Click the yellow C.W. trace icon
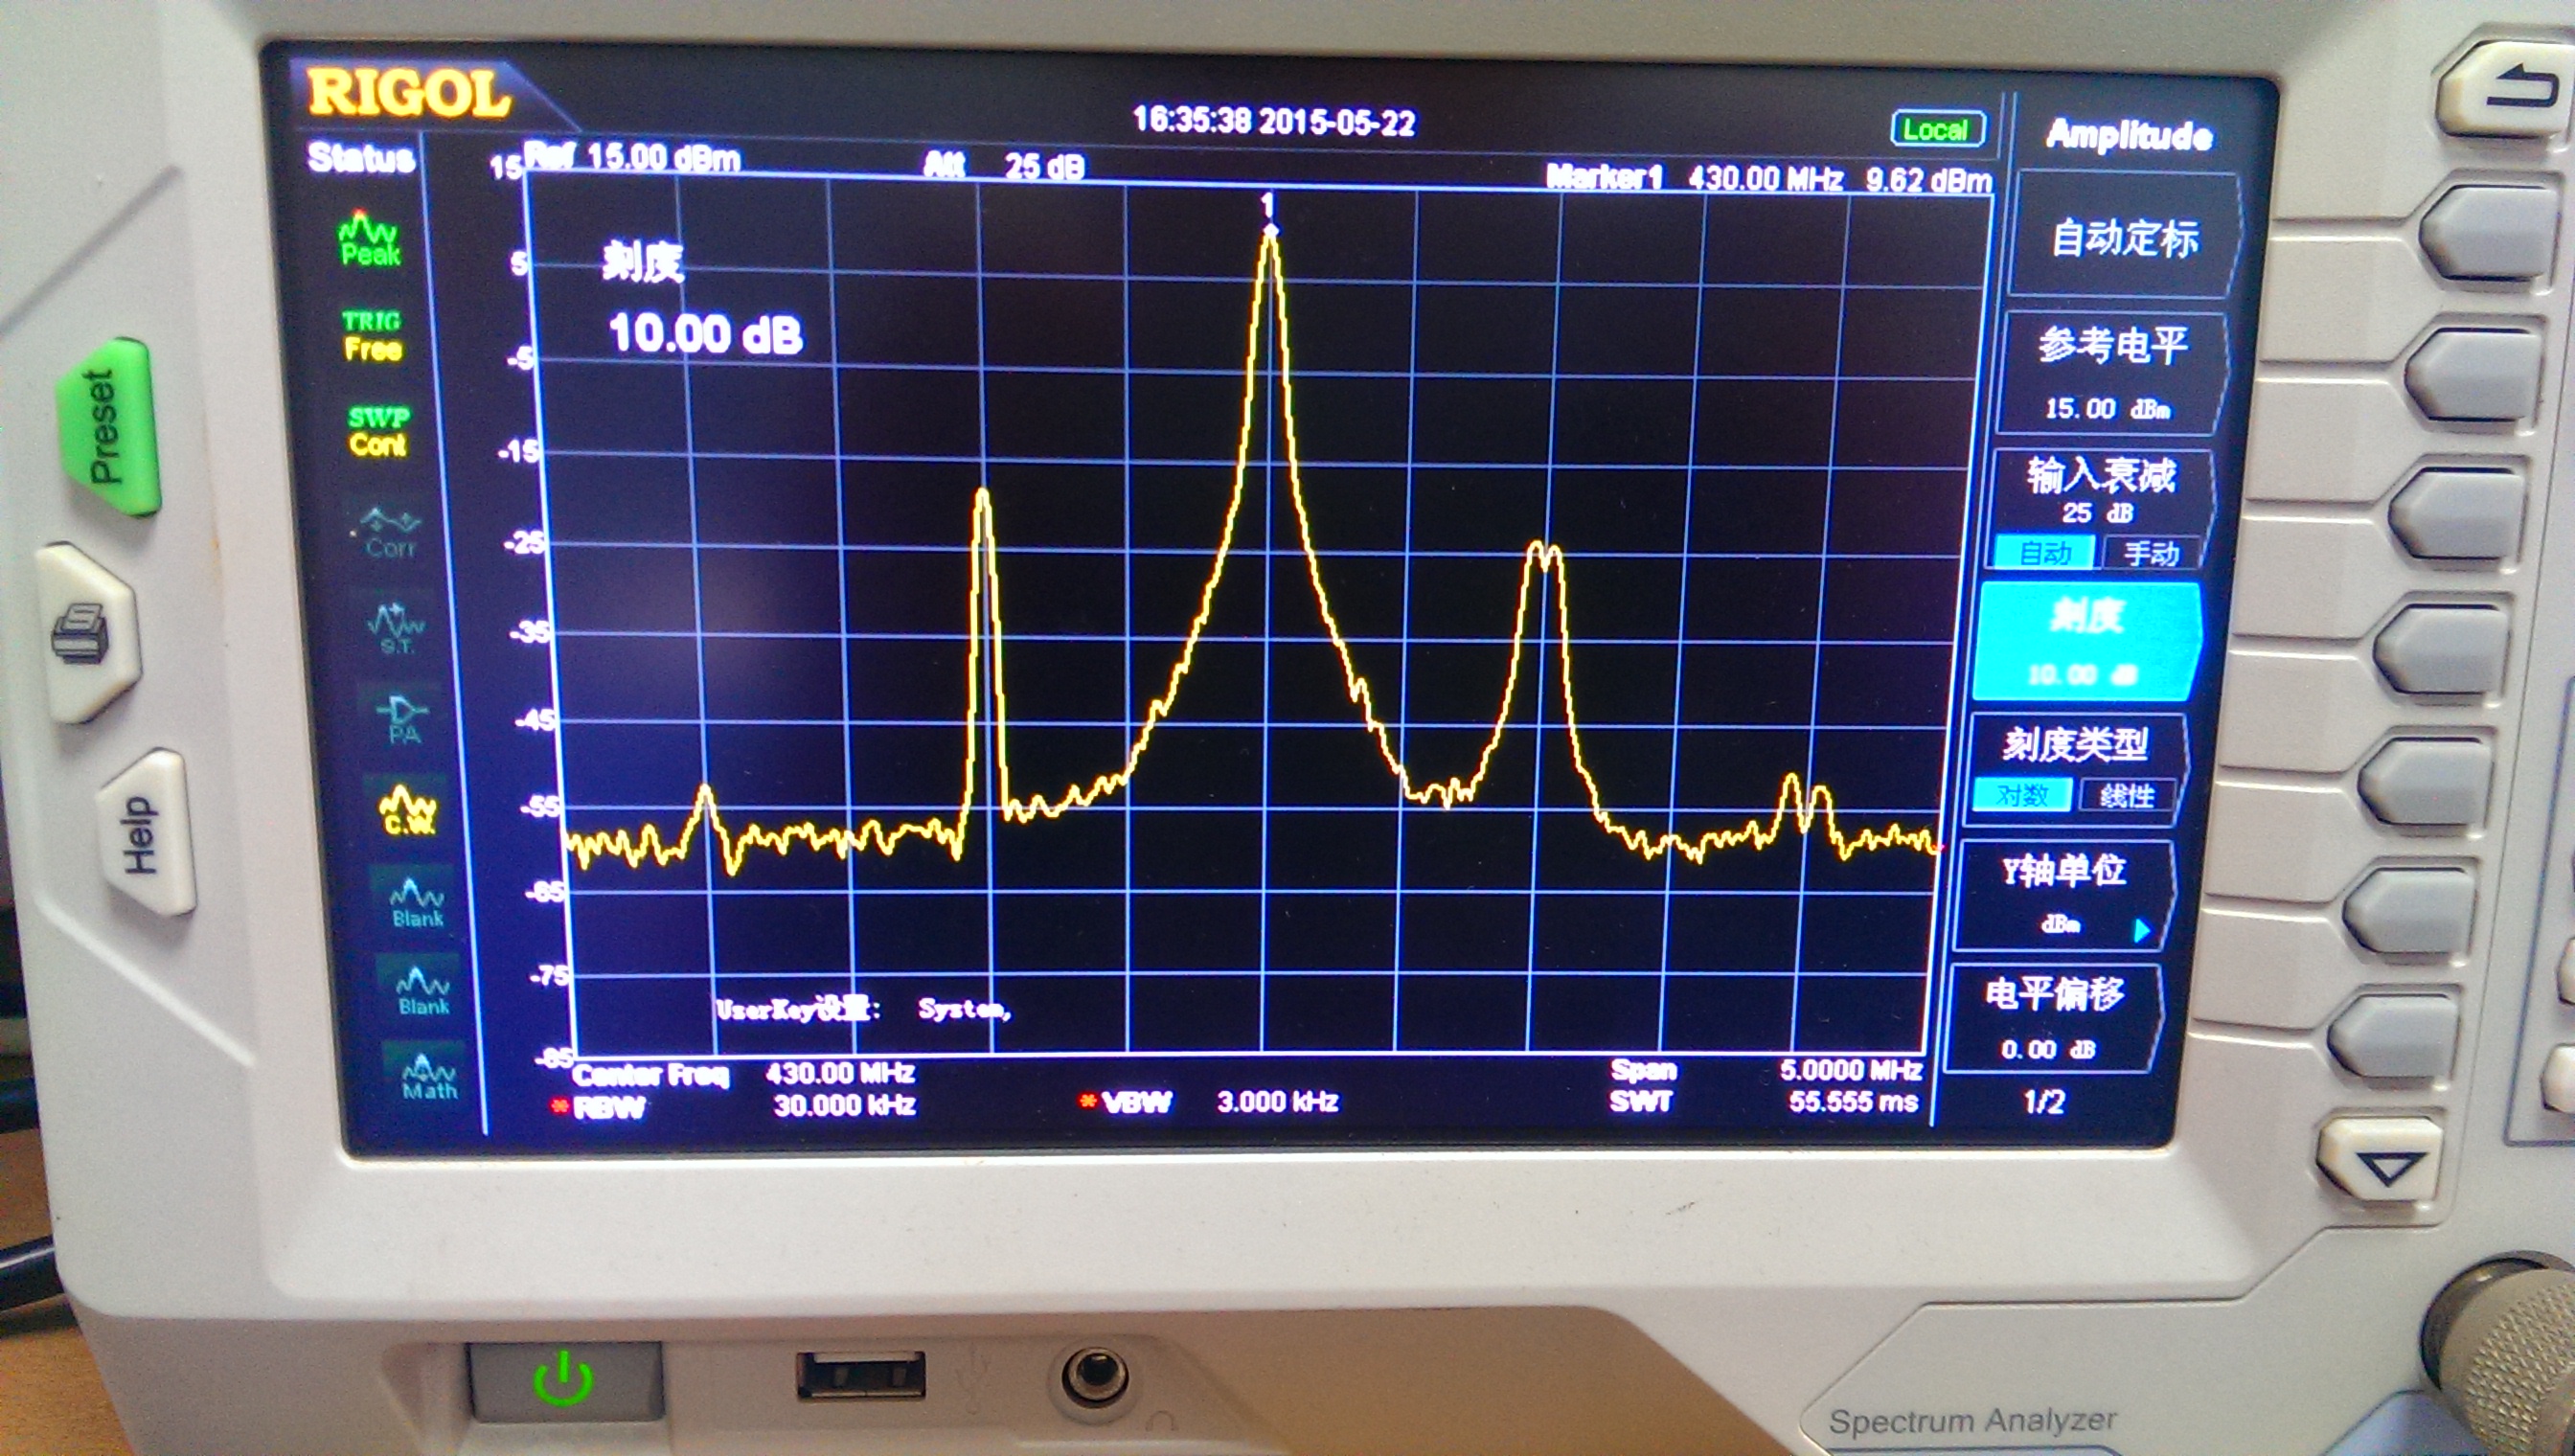This screenshot has height=1456, width=2575. tap(407, 810)
